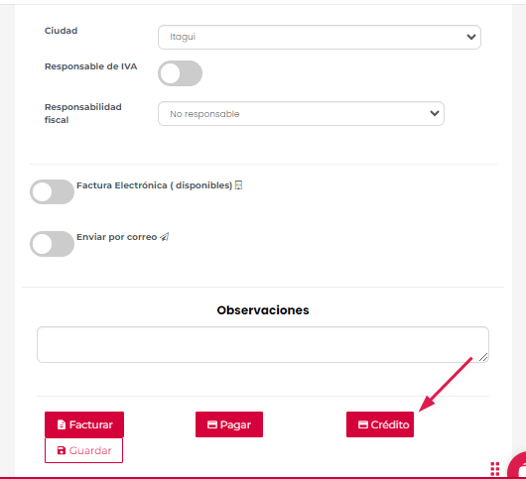The image size is (526, 479).
Task: Click the Responsabilidad fiscal chevron arrow
Action: click(x=435, y=113)
